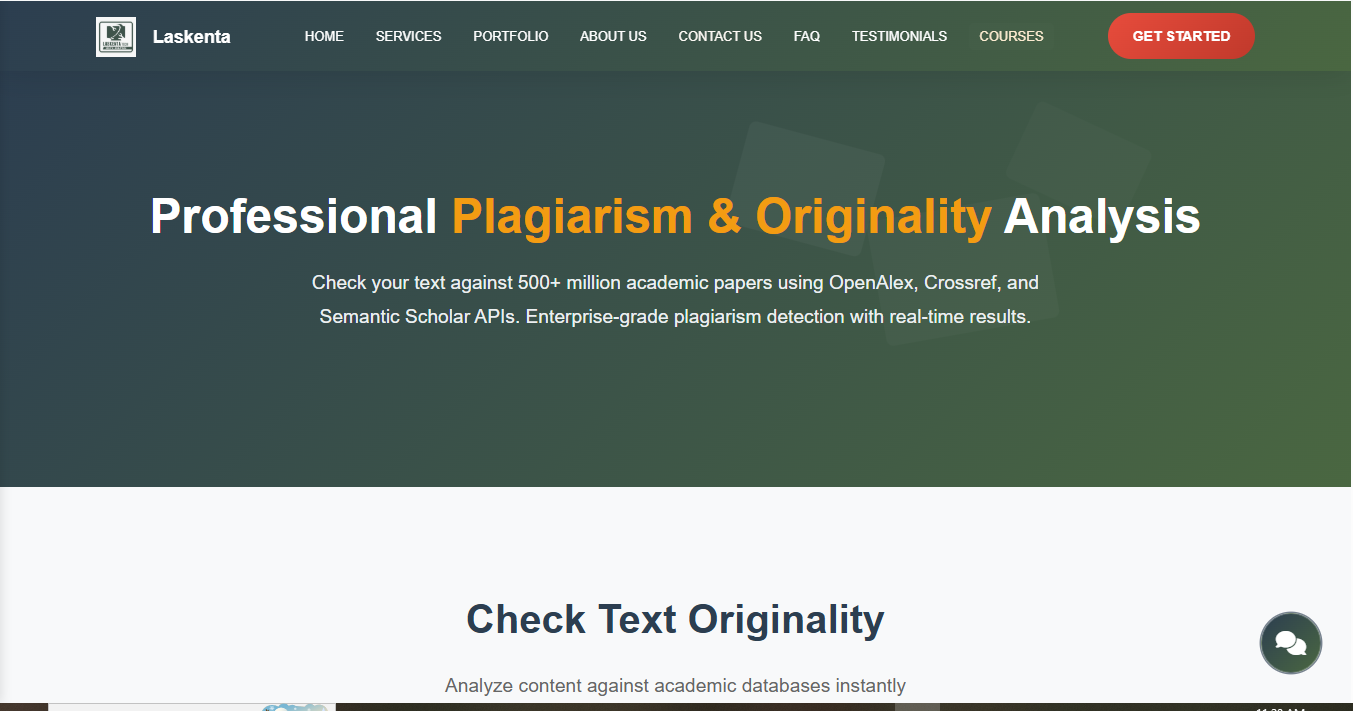The image size is (1353, 711).
Task: Click the GET STARTED button
Action: point(1181,35)
